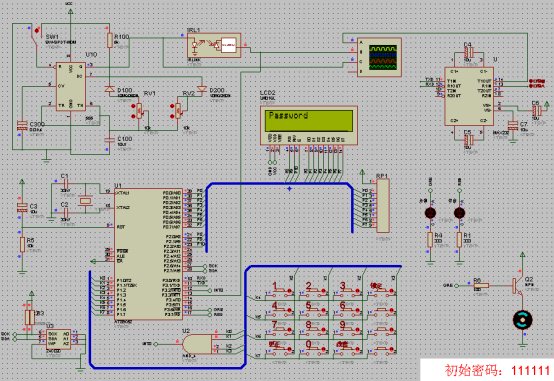Select the MAX232 chip on right
The image size is (554, 381).
tap(469, 96)
